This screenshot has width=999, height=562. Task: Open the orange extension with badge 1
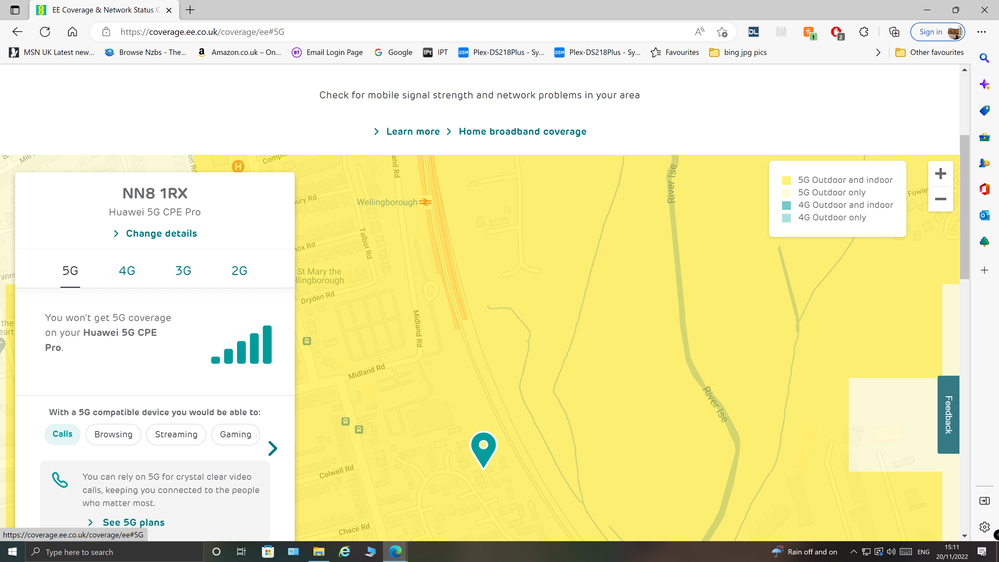809,32
